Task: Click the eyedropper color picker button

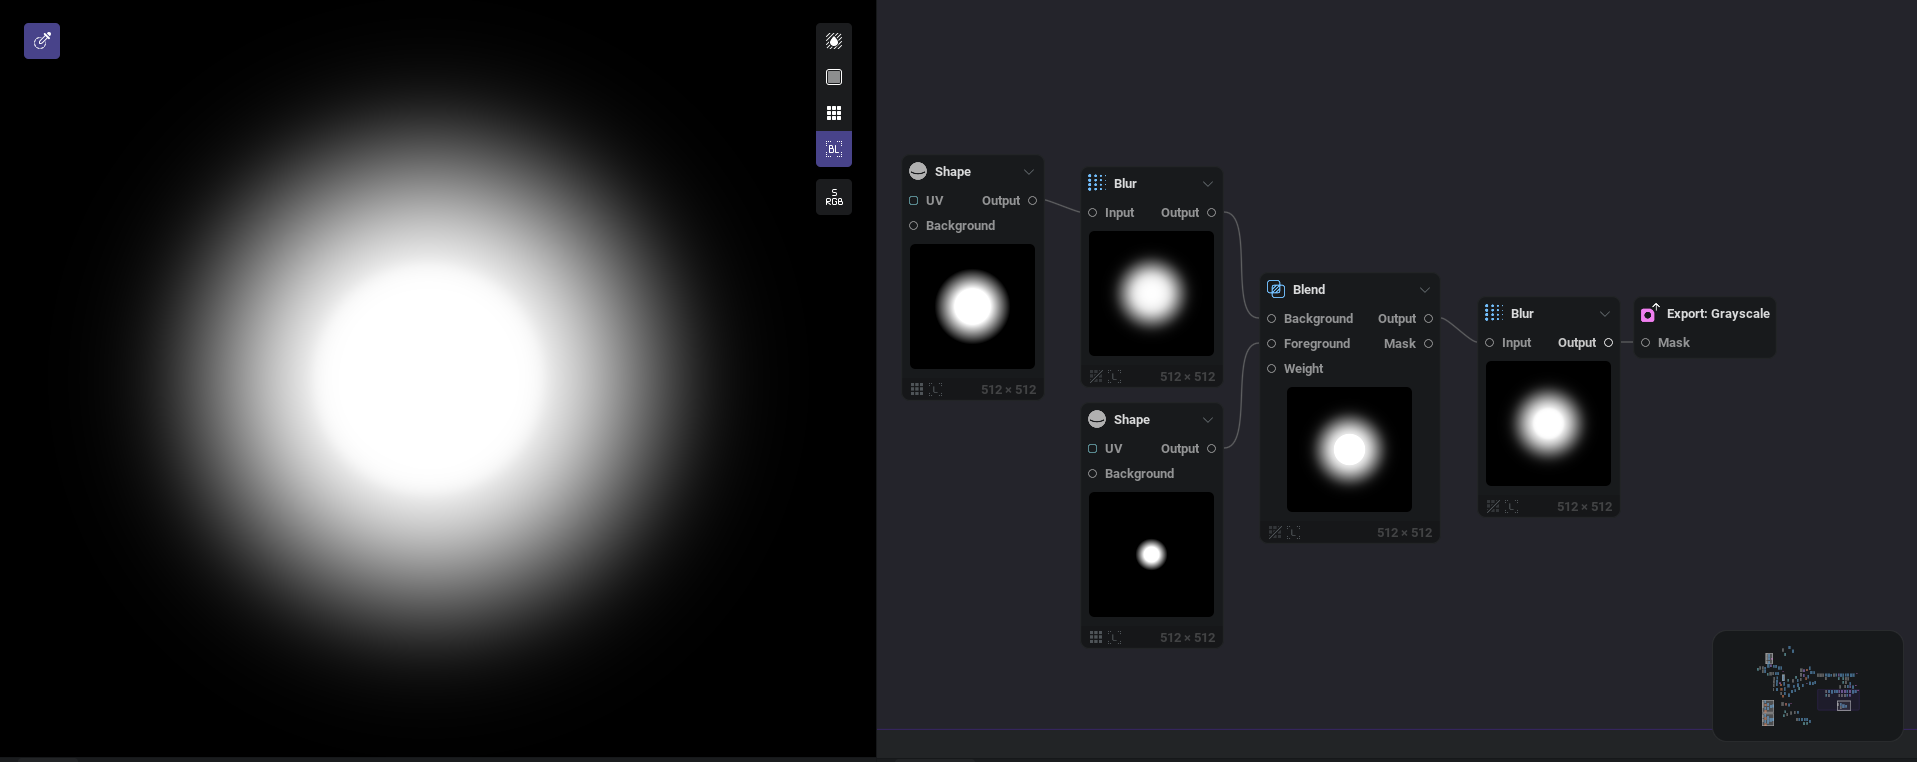Action: coord(42,41)
